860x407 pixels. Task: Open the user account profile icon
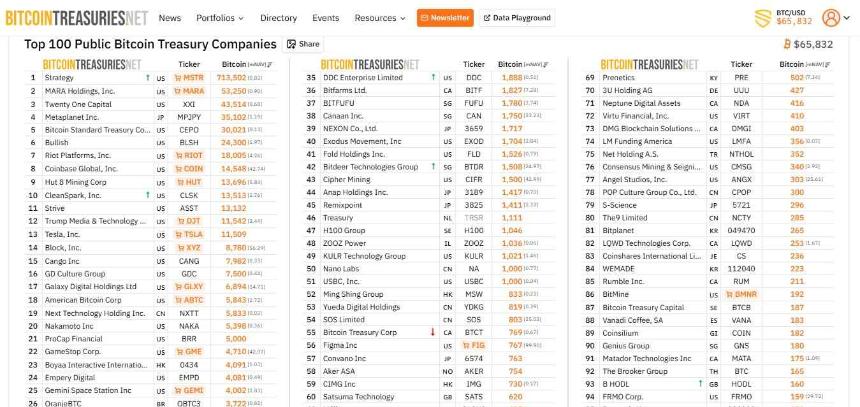coord(830,17)
